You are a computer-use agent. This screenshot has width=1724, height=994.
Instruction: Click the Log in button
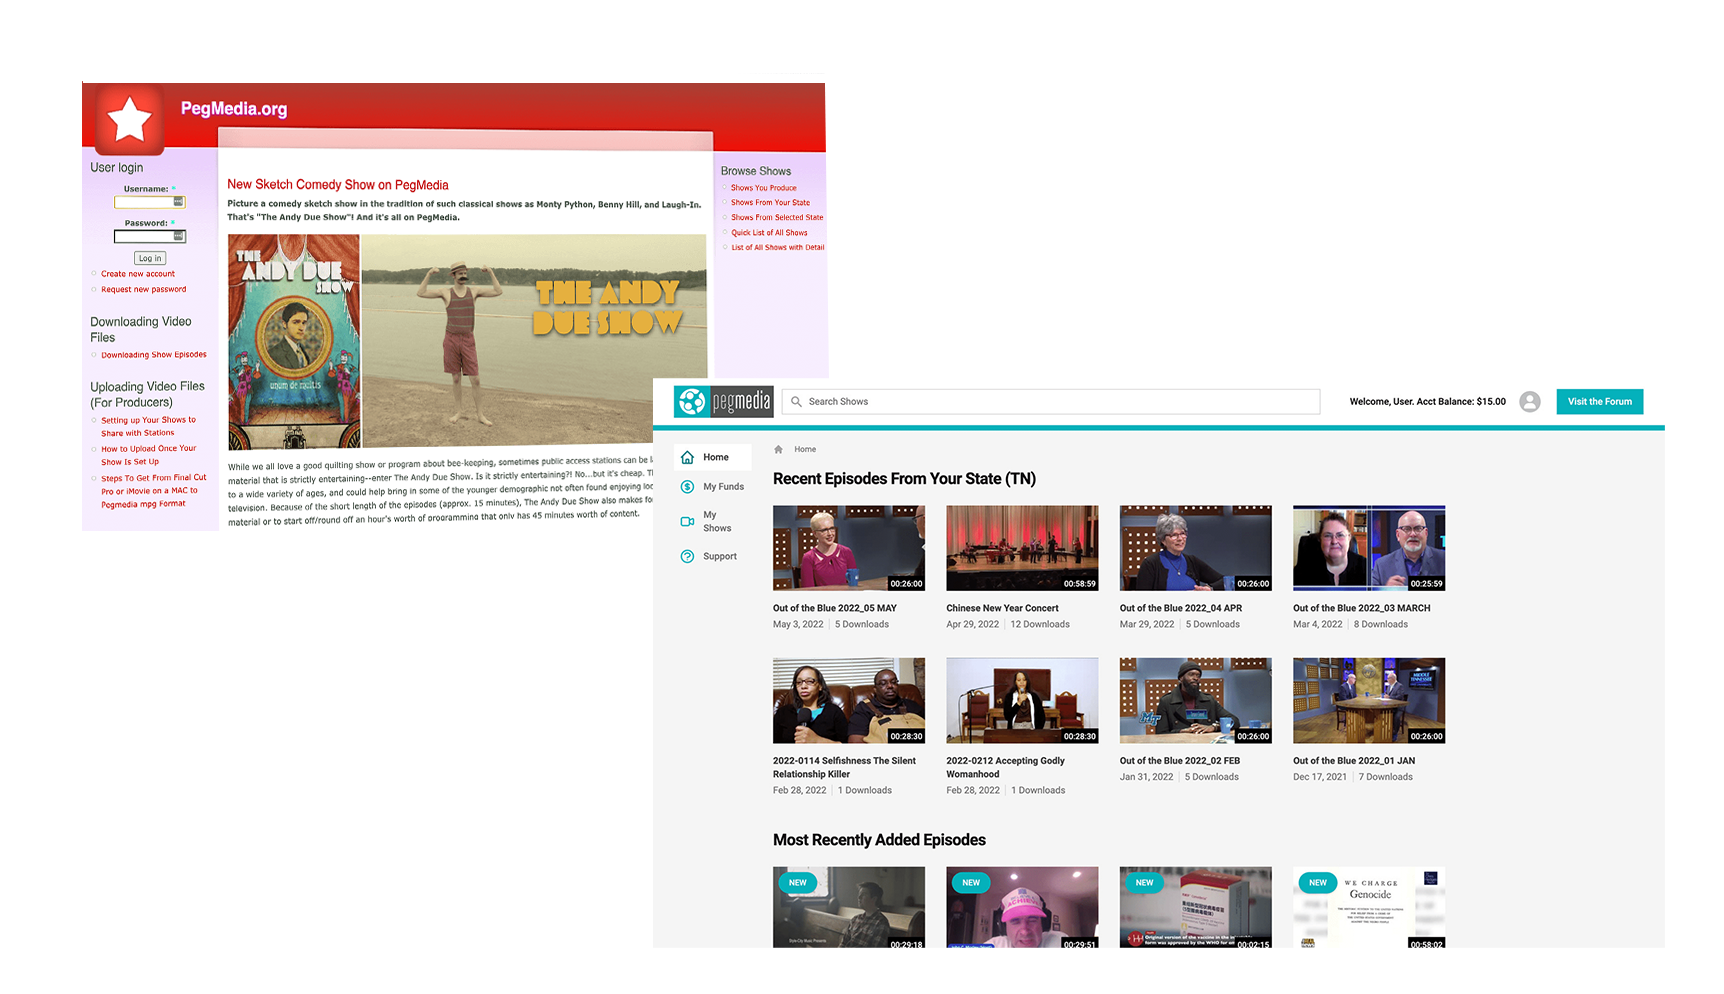click(150, 259)
